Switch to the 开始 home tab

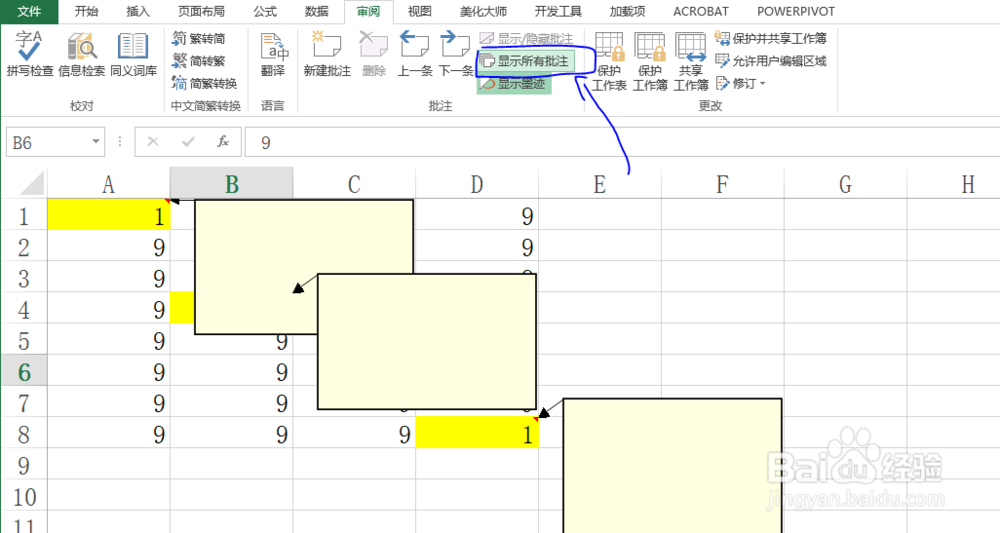tap(86, 11)
